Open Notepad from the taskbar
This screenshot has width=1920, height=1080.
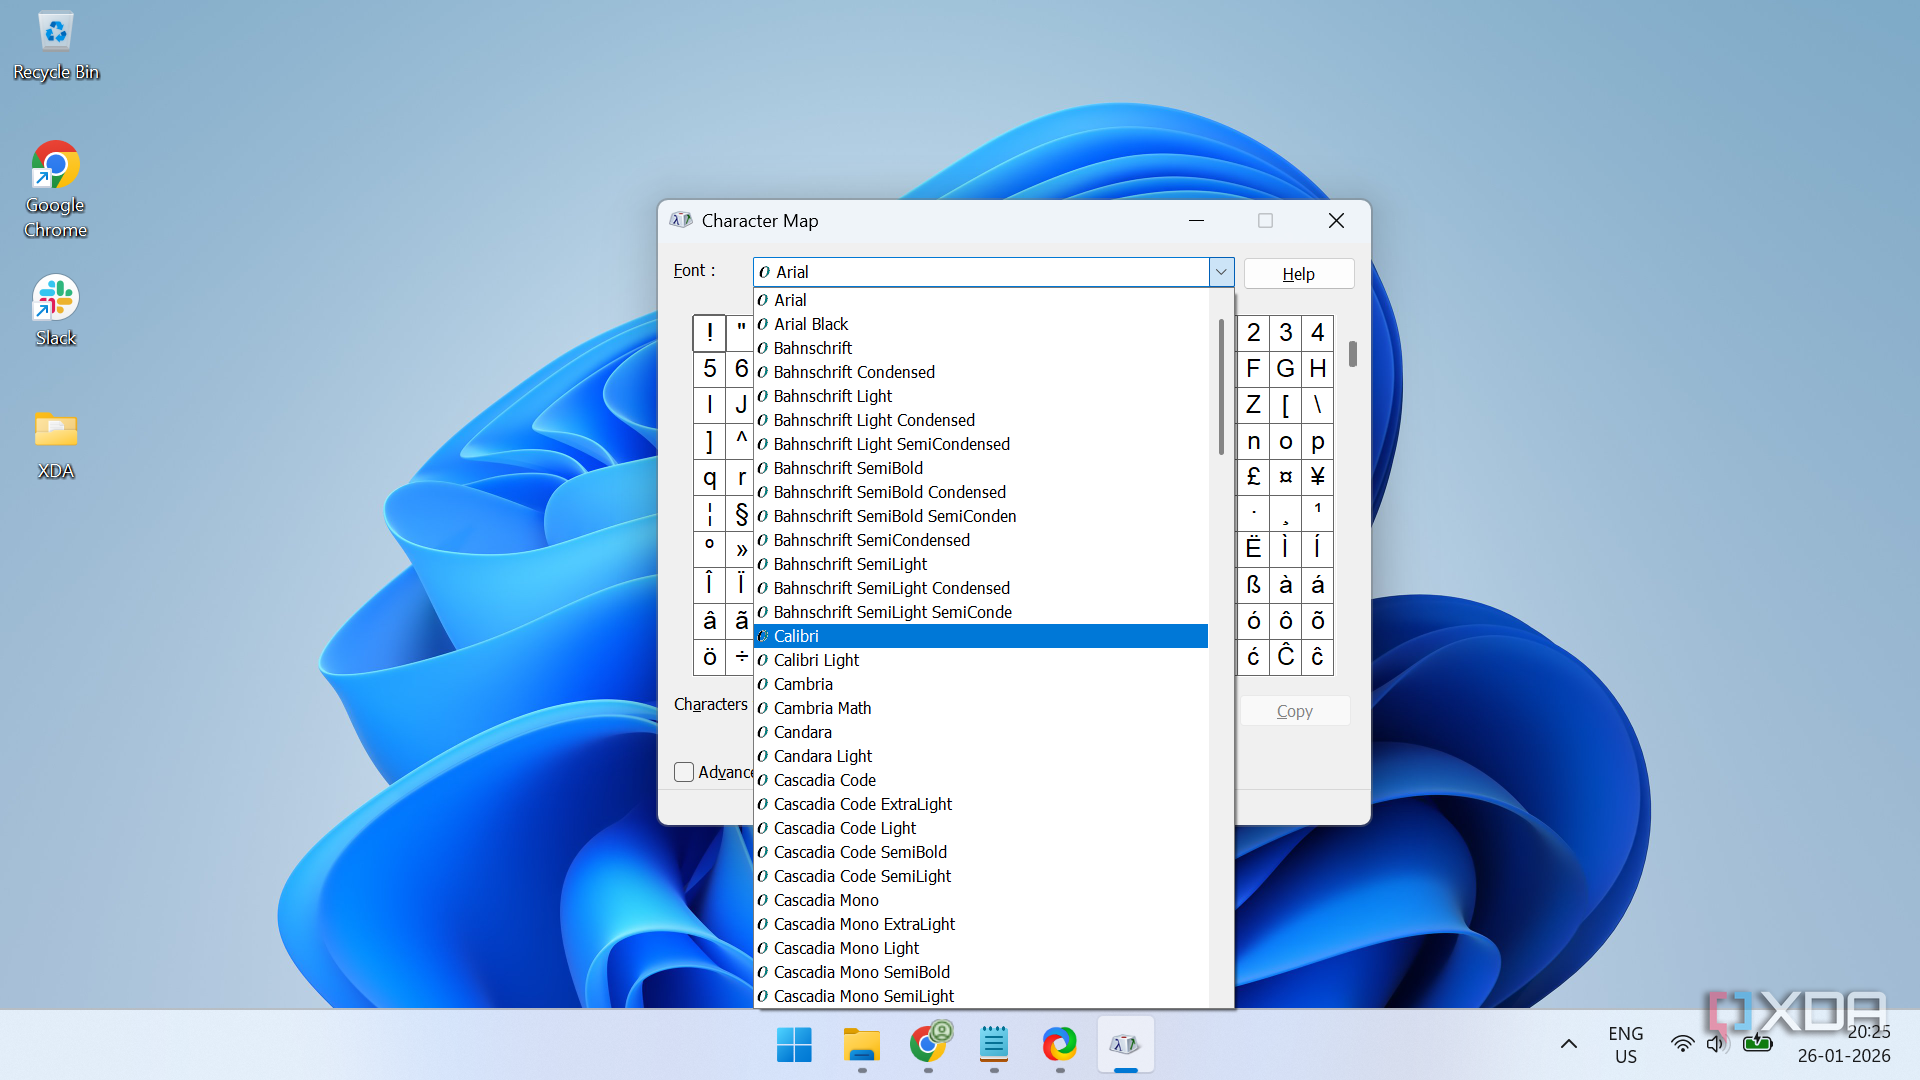pos(994,1045)
